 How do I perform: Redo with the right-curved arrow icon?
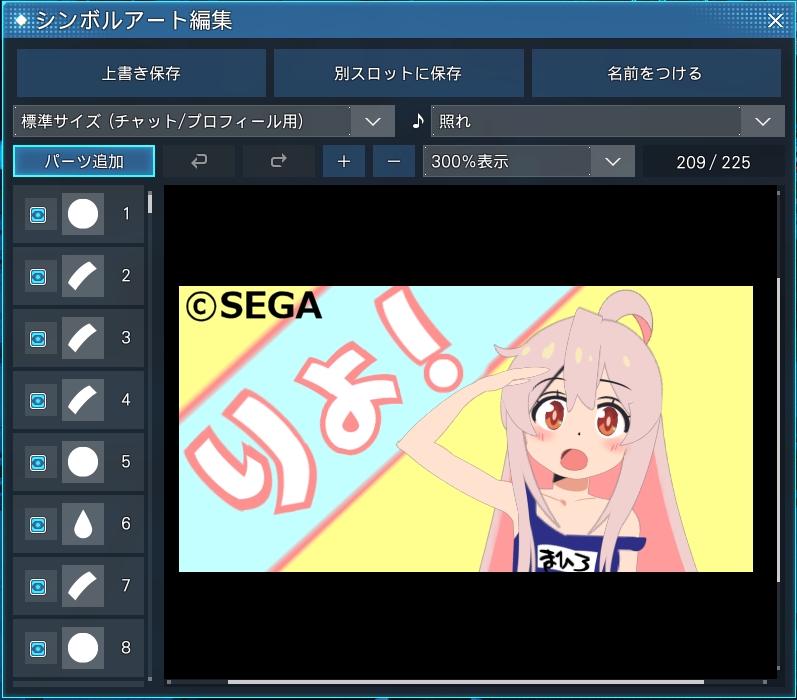(x=279, y=161)
